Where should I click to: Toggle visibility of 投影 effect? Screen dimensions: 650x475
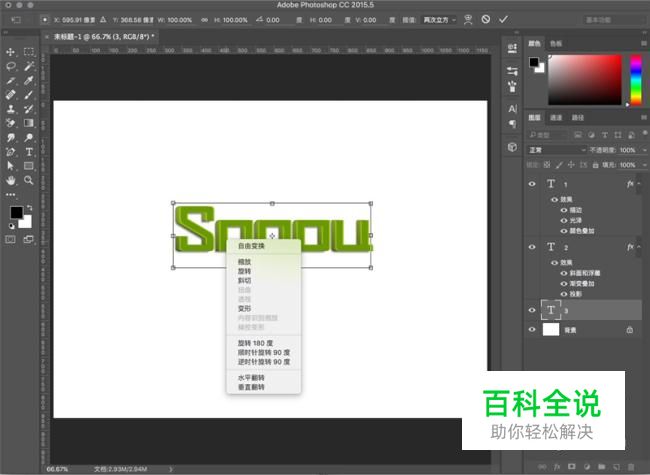564,294
